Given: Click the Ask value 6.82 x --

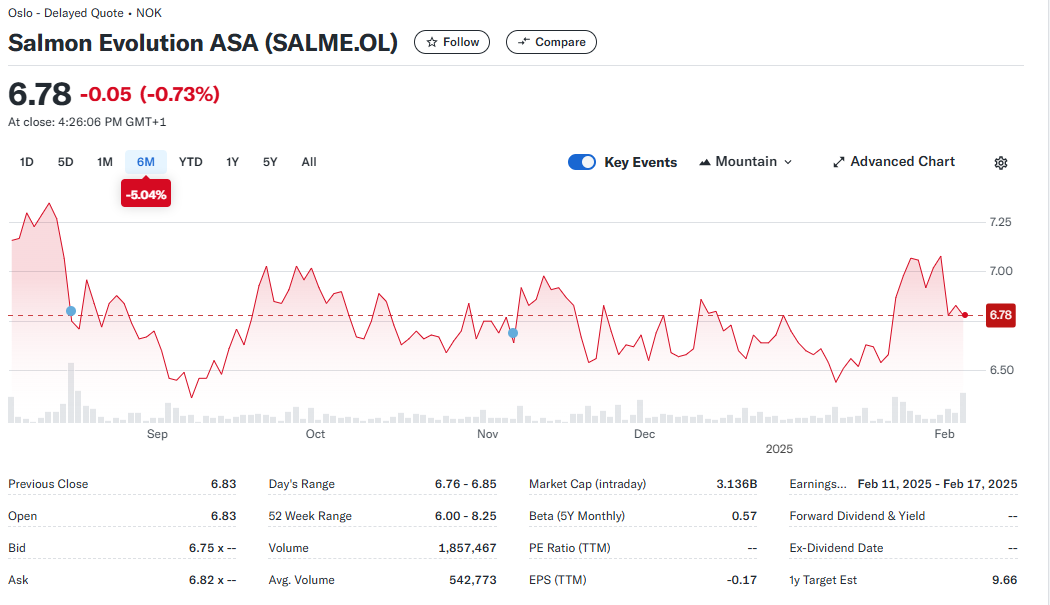Looking at the screenshot, I should 212,580.
